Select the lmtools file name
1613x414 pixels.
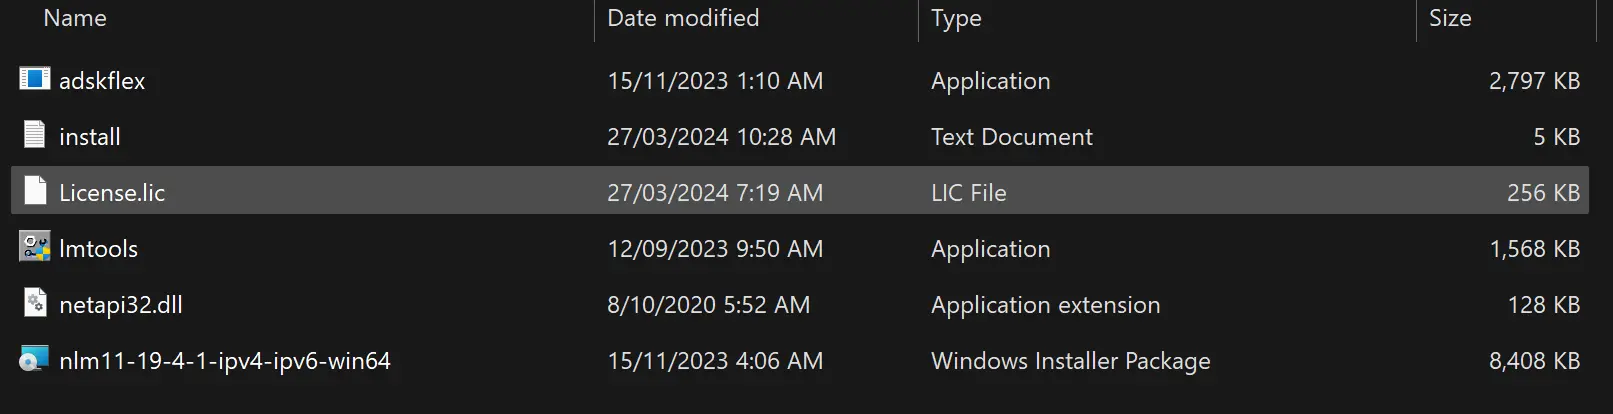click(x=98, y=249)
